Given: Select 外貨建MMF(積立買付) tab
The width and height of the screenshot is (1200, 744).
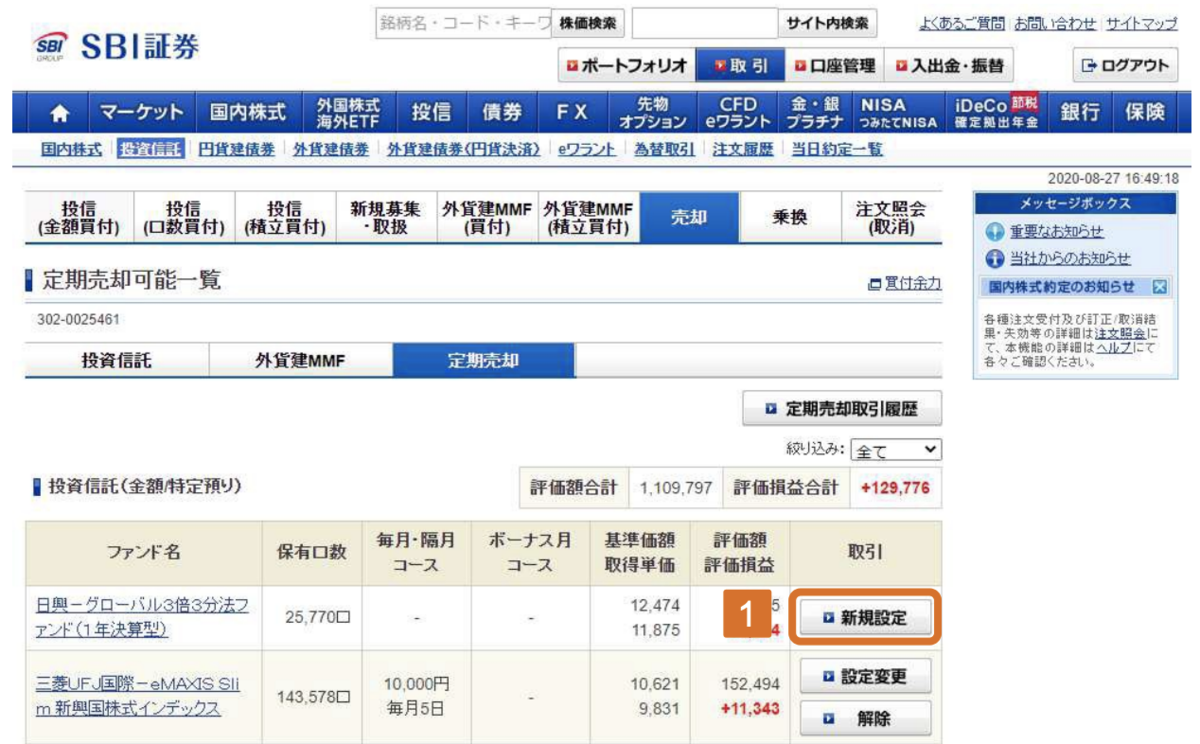Looking at the screenshot, I should tap(588, 217).
